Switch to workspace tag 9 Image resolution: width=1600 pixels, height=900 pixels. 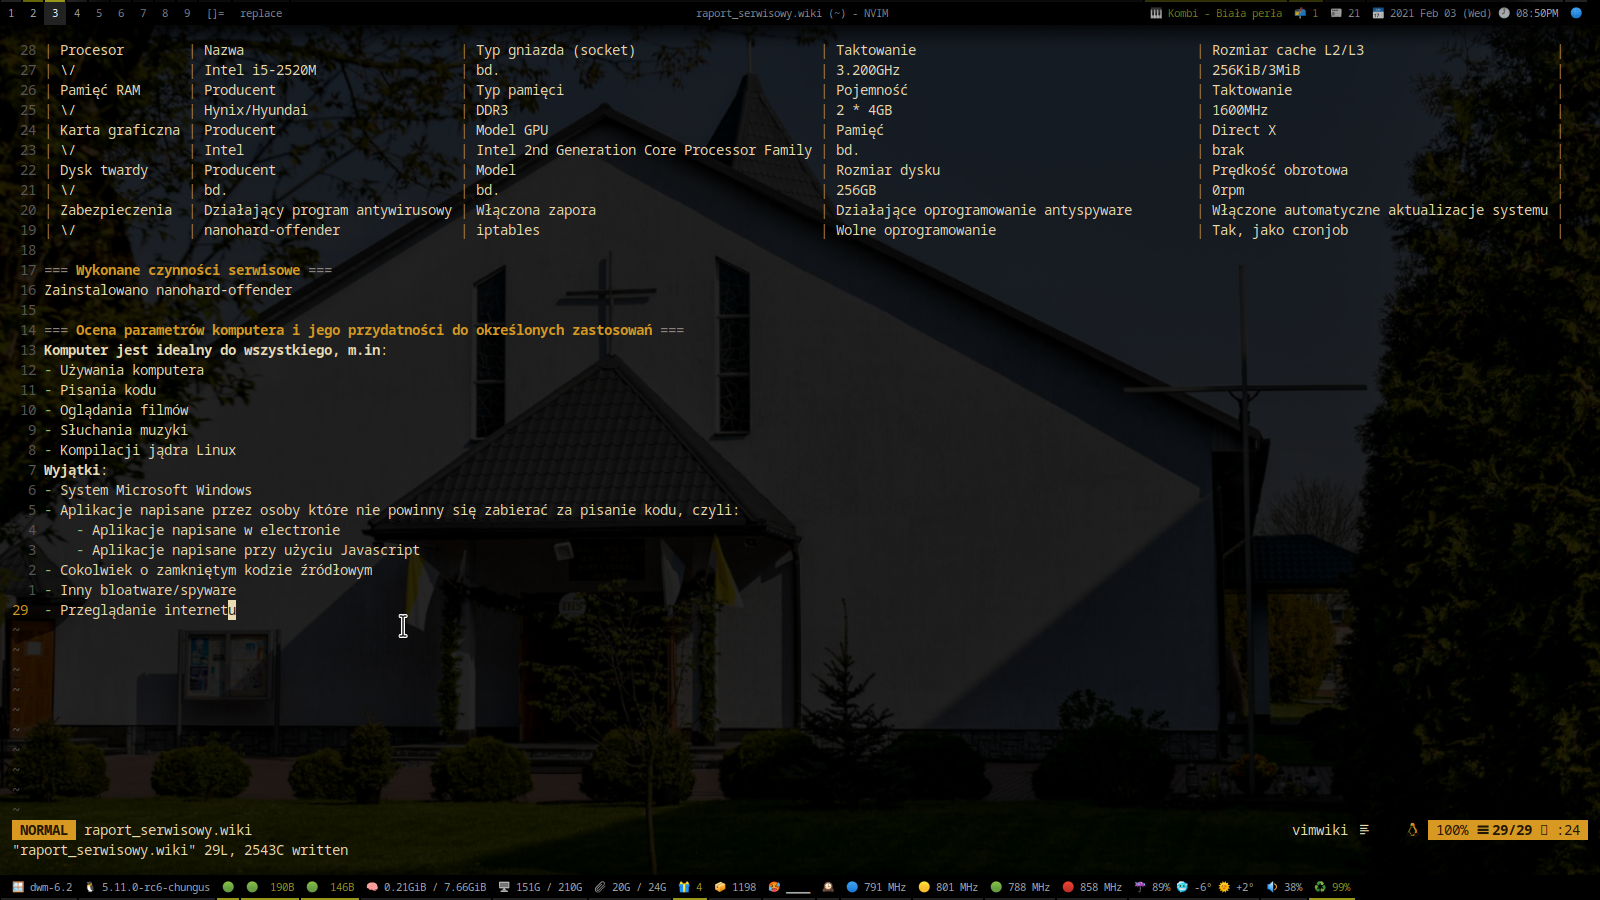pyautogui.click(x=187, y=13)
